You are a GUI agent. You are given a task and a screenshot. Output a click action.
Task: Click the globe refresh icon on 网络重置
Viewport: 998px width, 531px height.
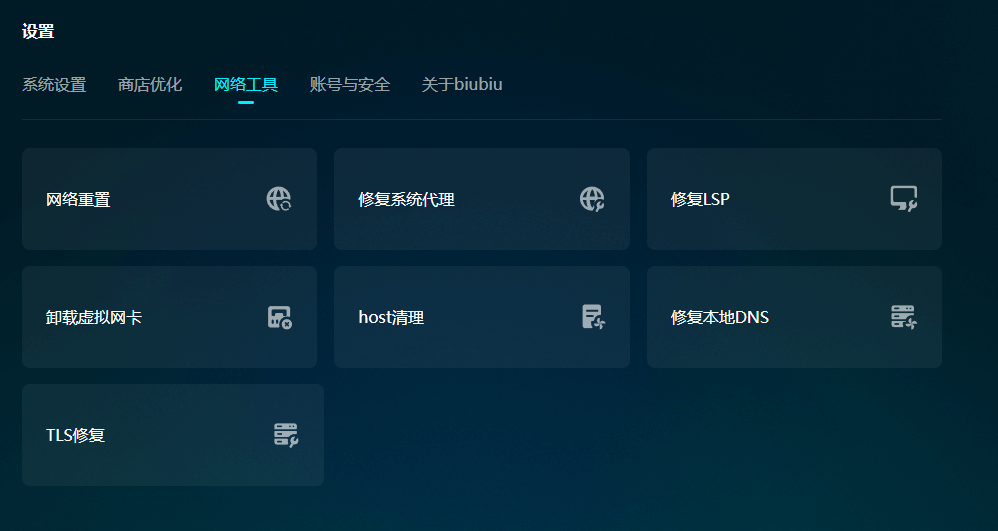pos(279,199)
